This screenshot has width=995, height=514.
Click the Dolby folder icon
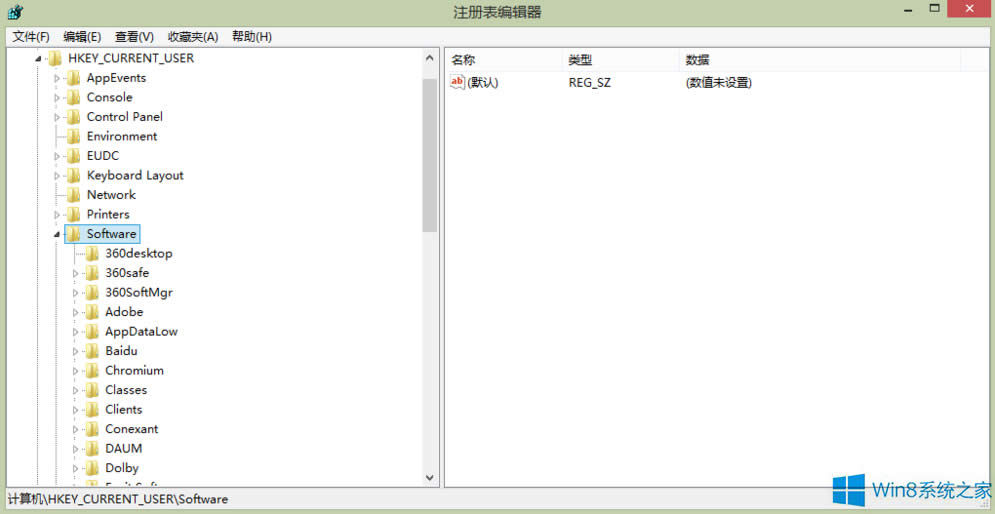(92, 468)
